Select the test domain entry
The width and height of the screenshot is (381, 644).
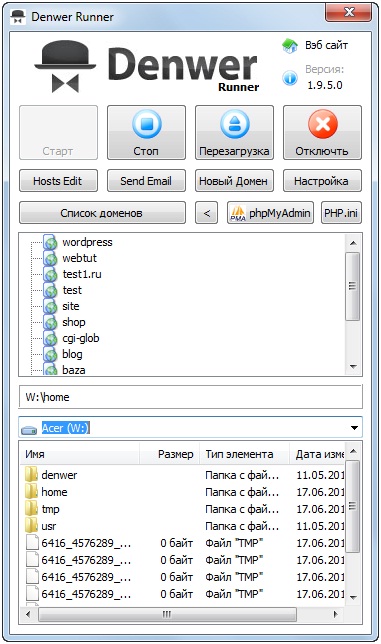(72, 290)
